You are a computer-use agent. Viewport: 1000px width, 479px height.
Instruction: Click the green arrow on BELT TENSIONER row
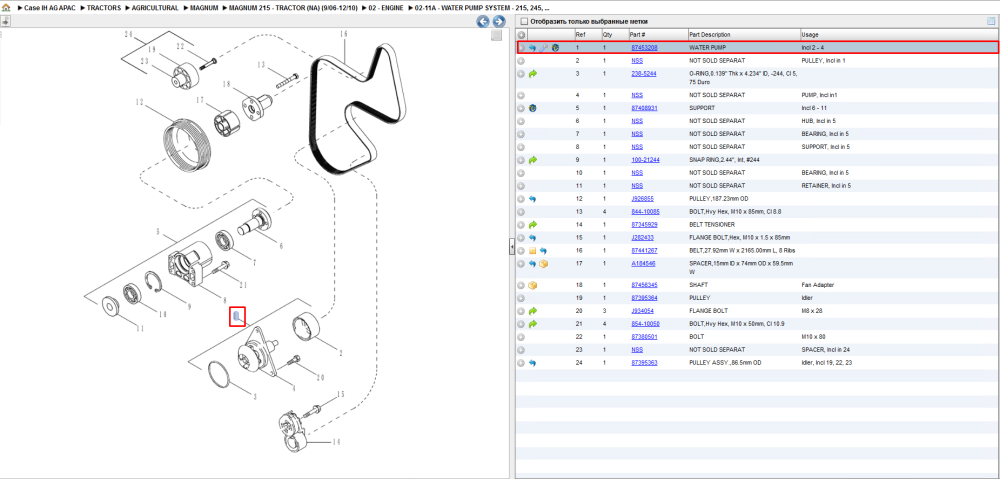coord(533,225)
